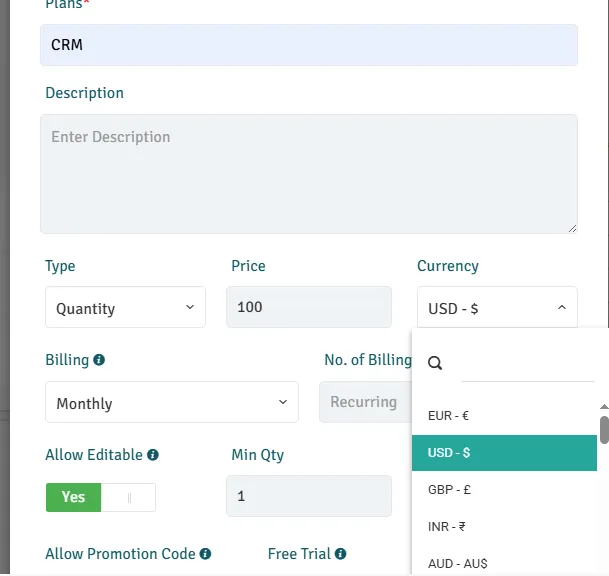This screenshot has height=576, width=609.
Task: Click the Price label
Action: coord(248,266)
